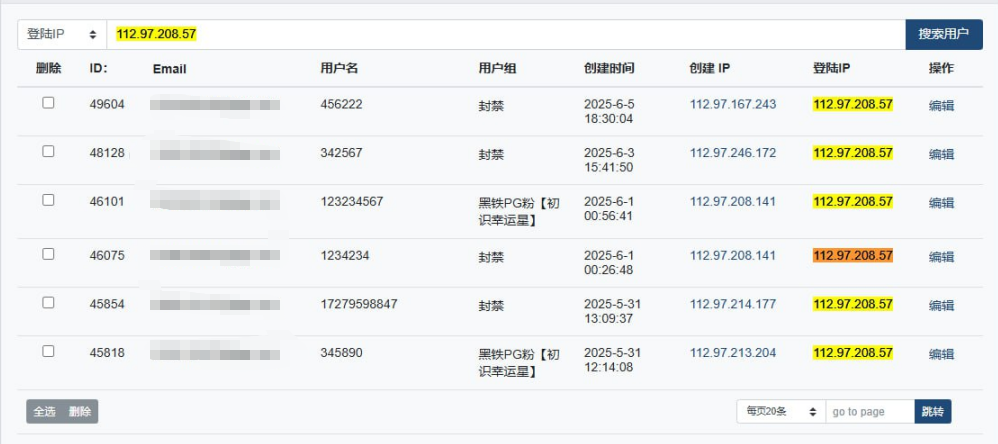Image resolution: width=998 pixels, height=444 pixels.
Task: Enable the checkbox for user ID 45818
Action: (48, 352)
